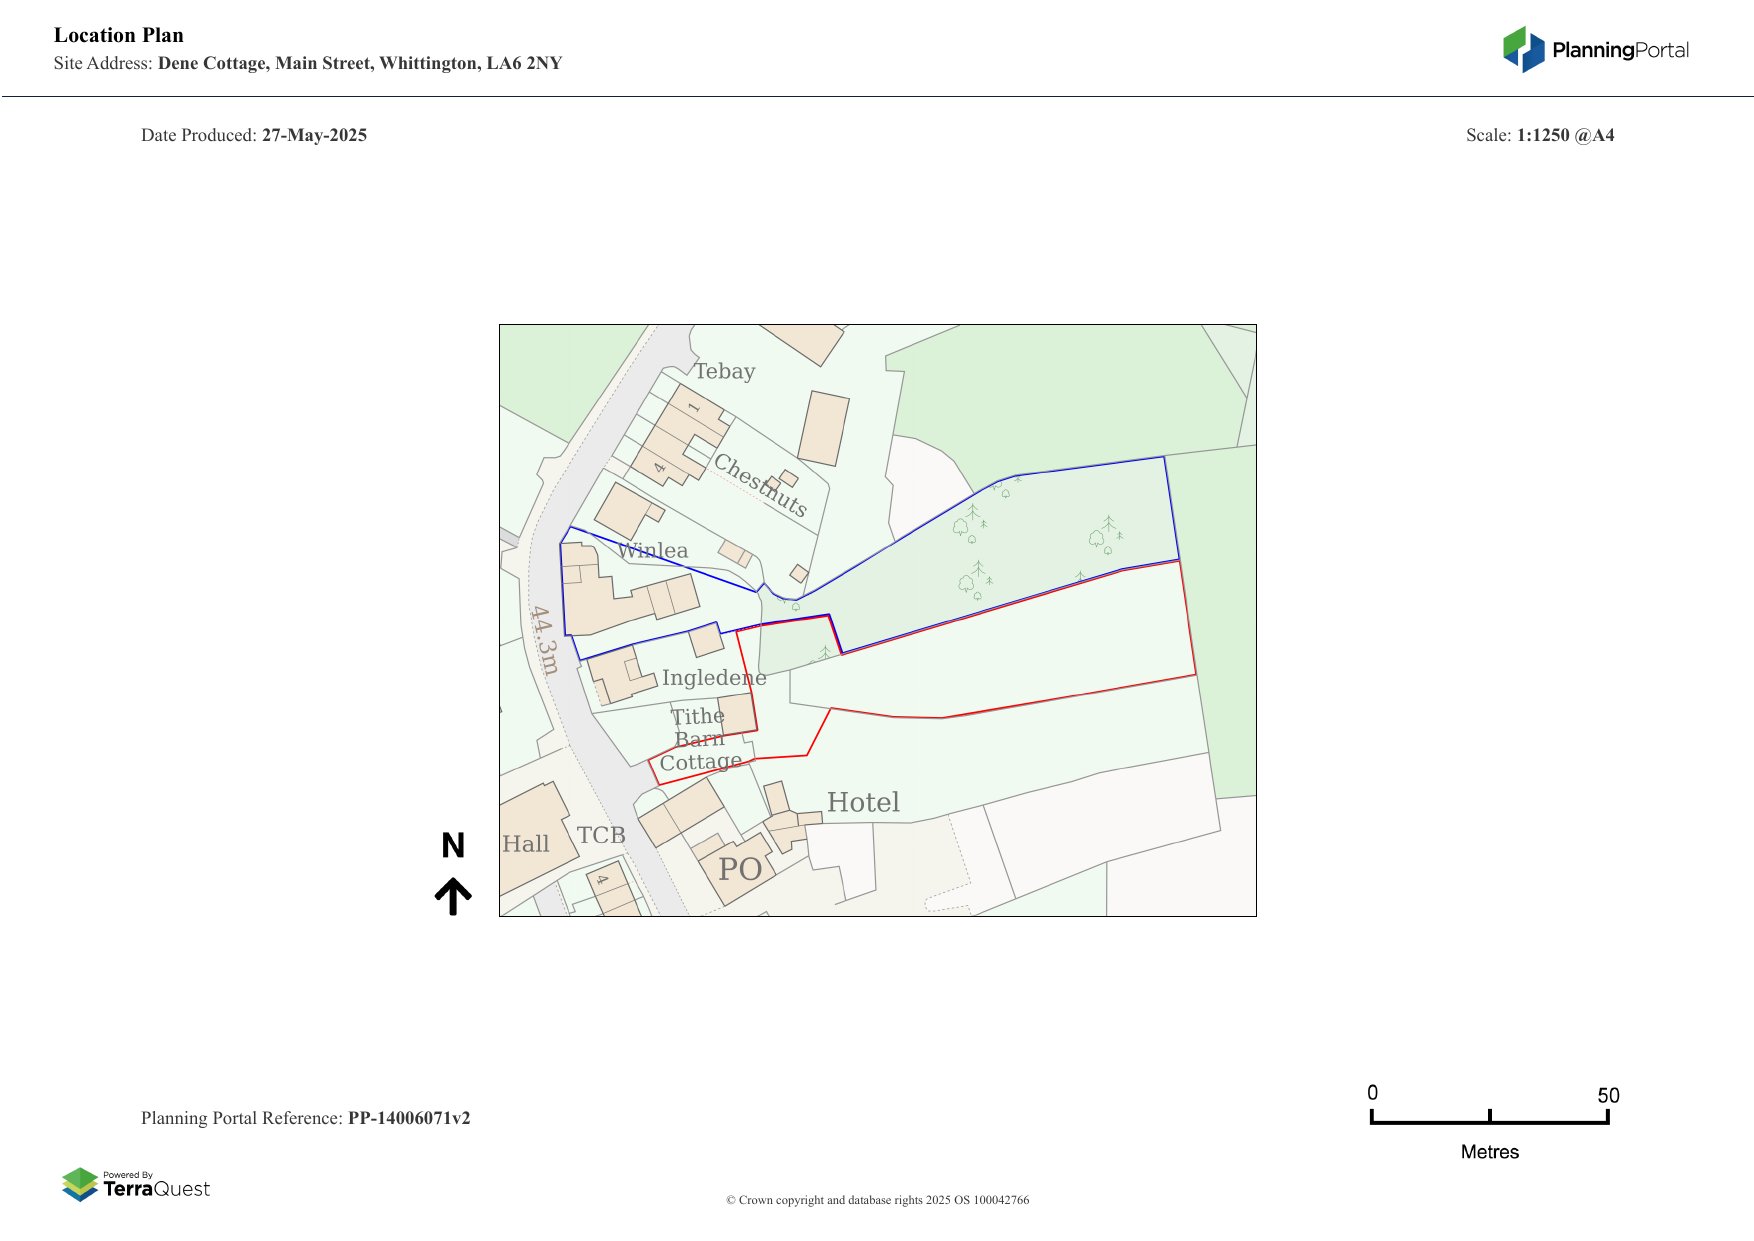The width and height of the screenshot is (1754, 1241).
Task: Click the 44.3m elevation label
Action: (544, 641)
